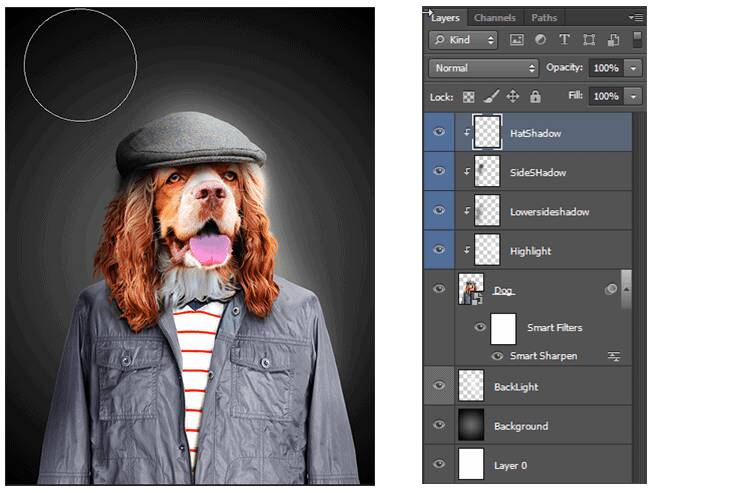Select the SideSHadow layer name

538,173
